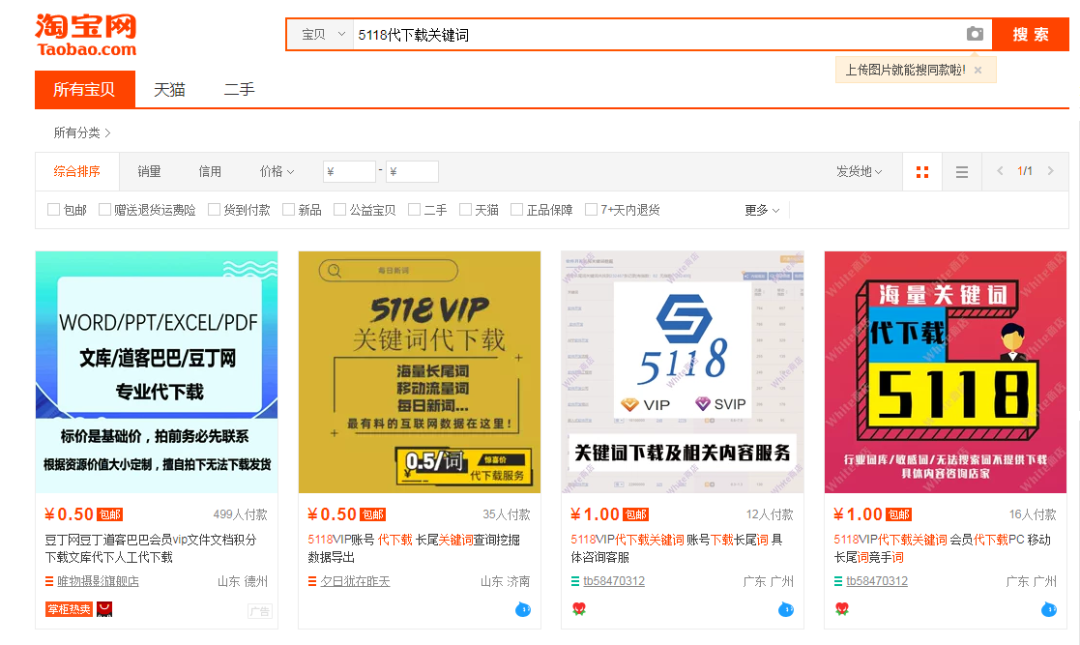Click 山东 济南 location text
Screen dimensions: 1080x645
[506, 581]
